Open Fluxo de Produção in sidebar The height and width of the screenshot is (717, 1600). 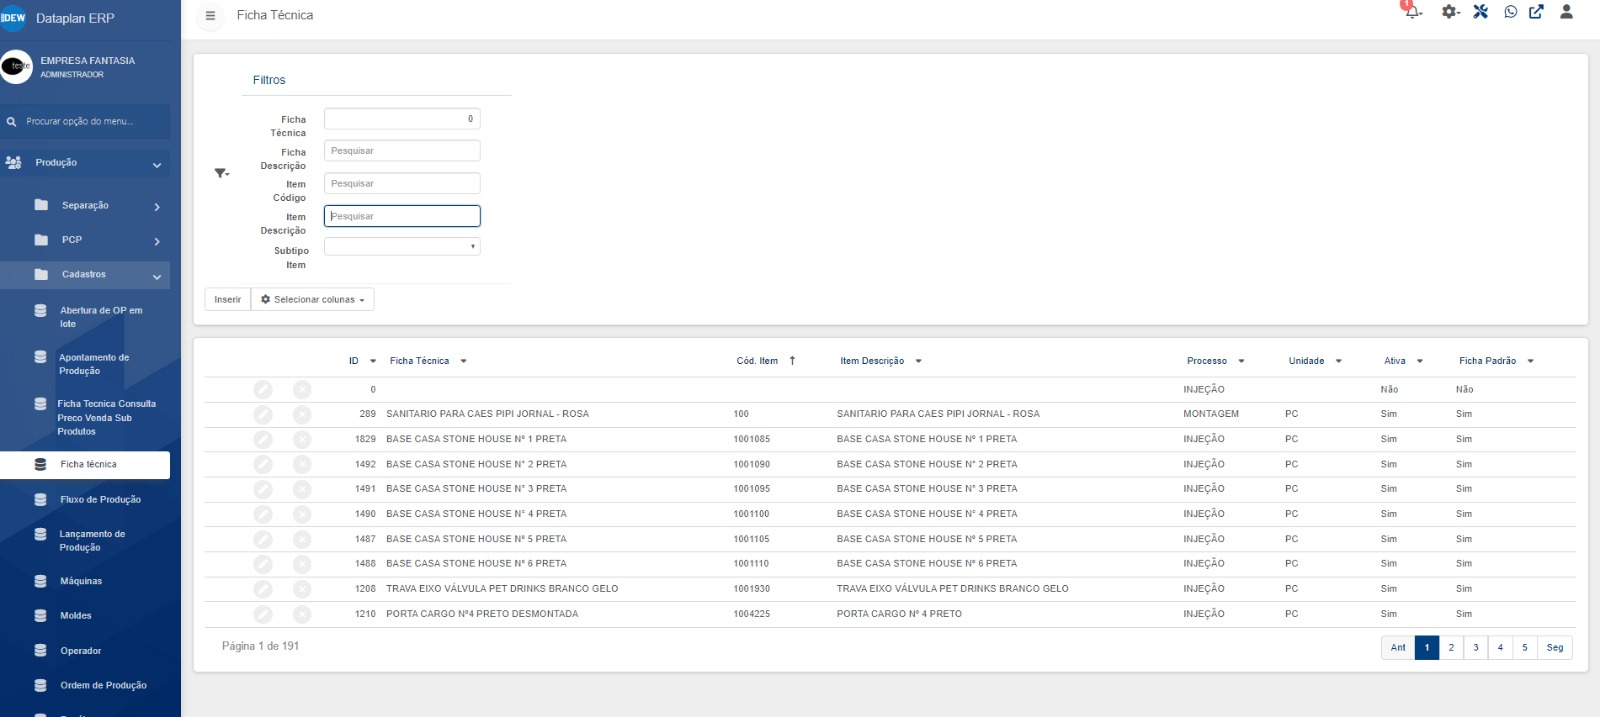(100, 500)
